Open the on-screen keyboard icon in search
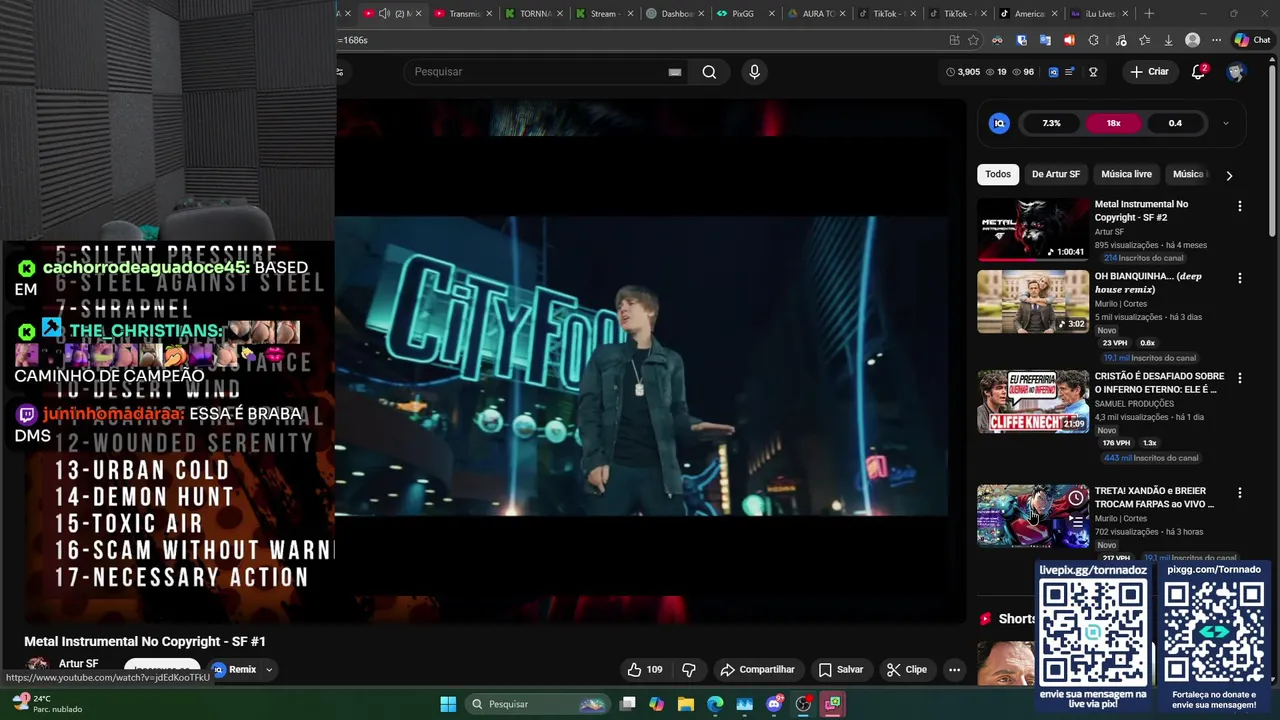This screenshot has height=720, width=1280. (x=675, y=72)
